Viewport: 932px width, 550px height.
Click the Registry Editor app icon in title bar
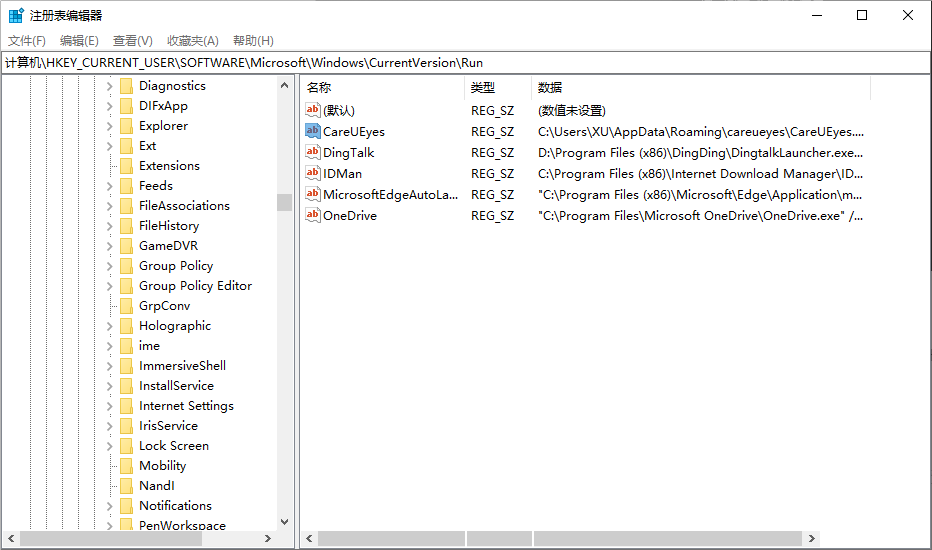pyautogui.click(x=16, y=15)
